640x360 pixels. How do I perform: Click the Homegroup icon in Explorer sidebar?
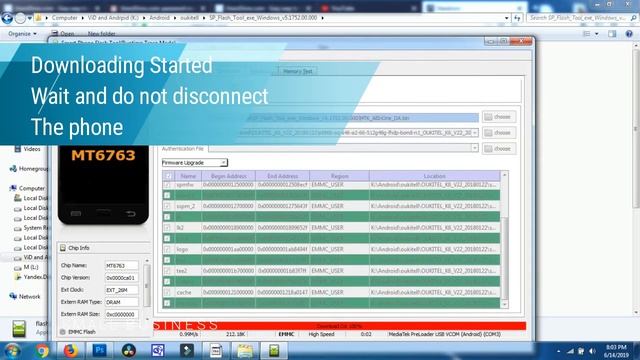13,169
